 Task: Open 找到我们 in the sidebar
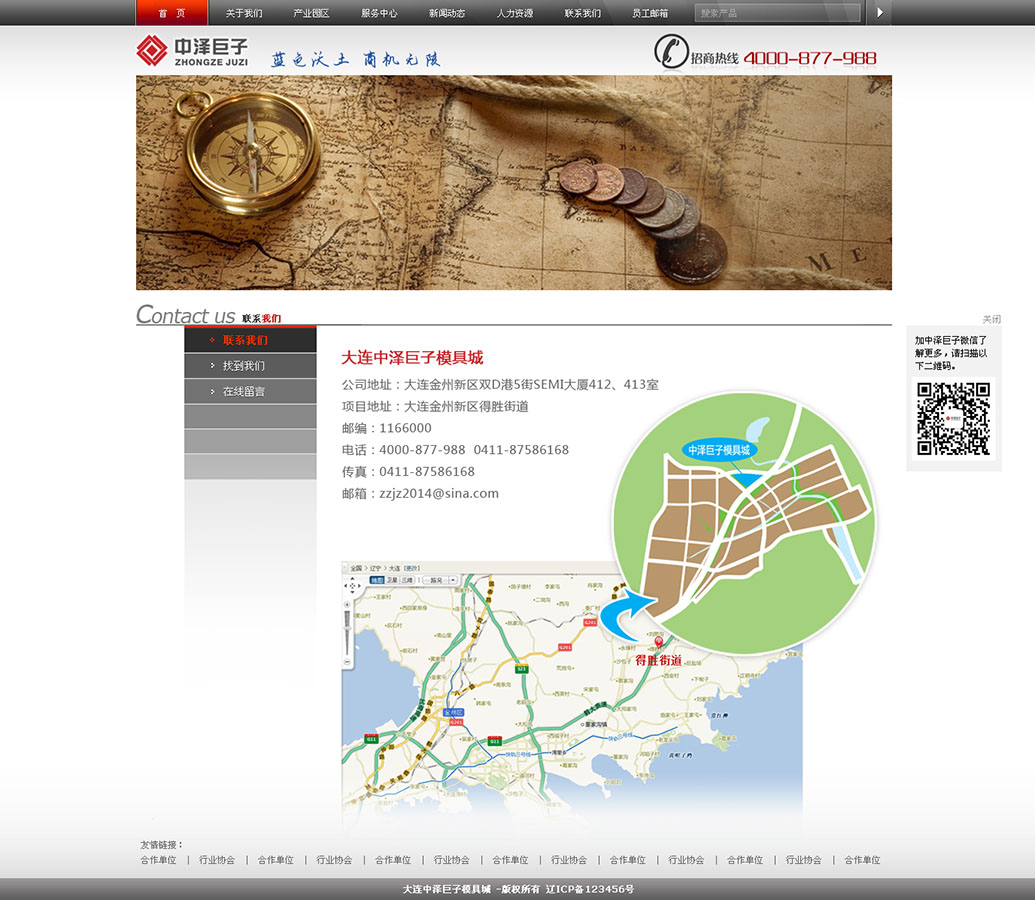tap(244, 366)
